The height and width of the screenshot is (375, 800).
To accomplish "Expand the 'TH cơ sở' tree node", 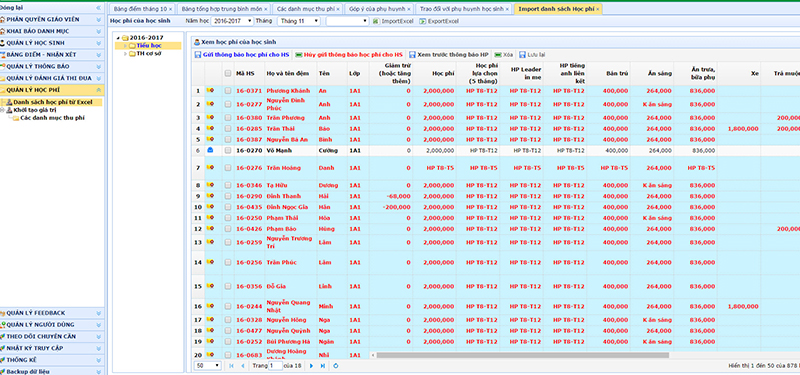I will 126,54.
